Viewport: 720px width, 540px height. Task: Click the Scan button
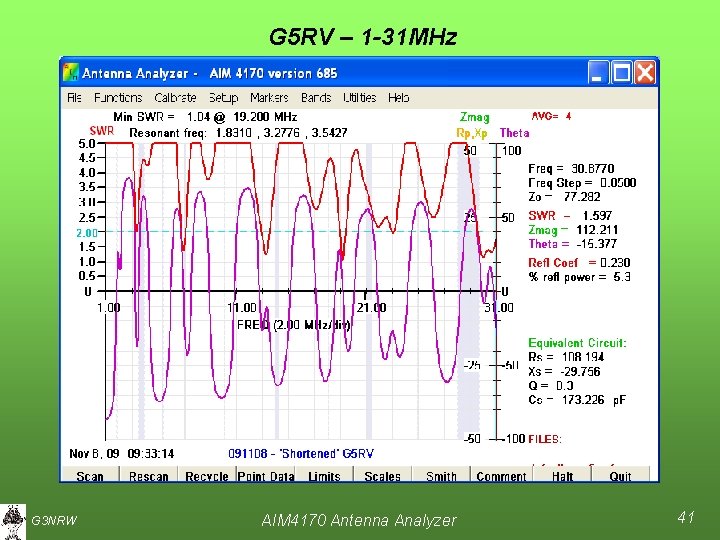(90, 476)
